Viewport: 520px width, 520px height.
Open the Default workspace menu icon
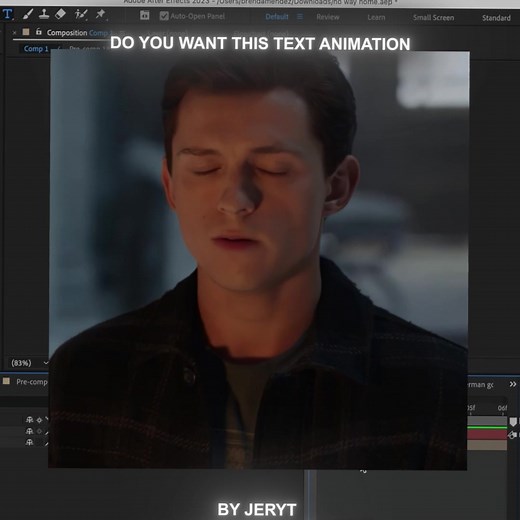[300, 17]
